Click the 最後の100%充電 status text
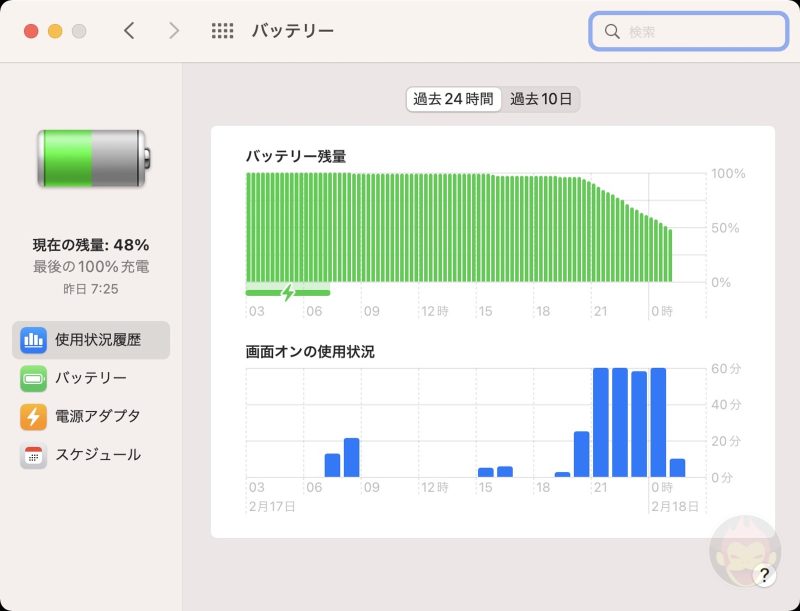800x611 pixels. click(93, 267)
